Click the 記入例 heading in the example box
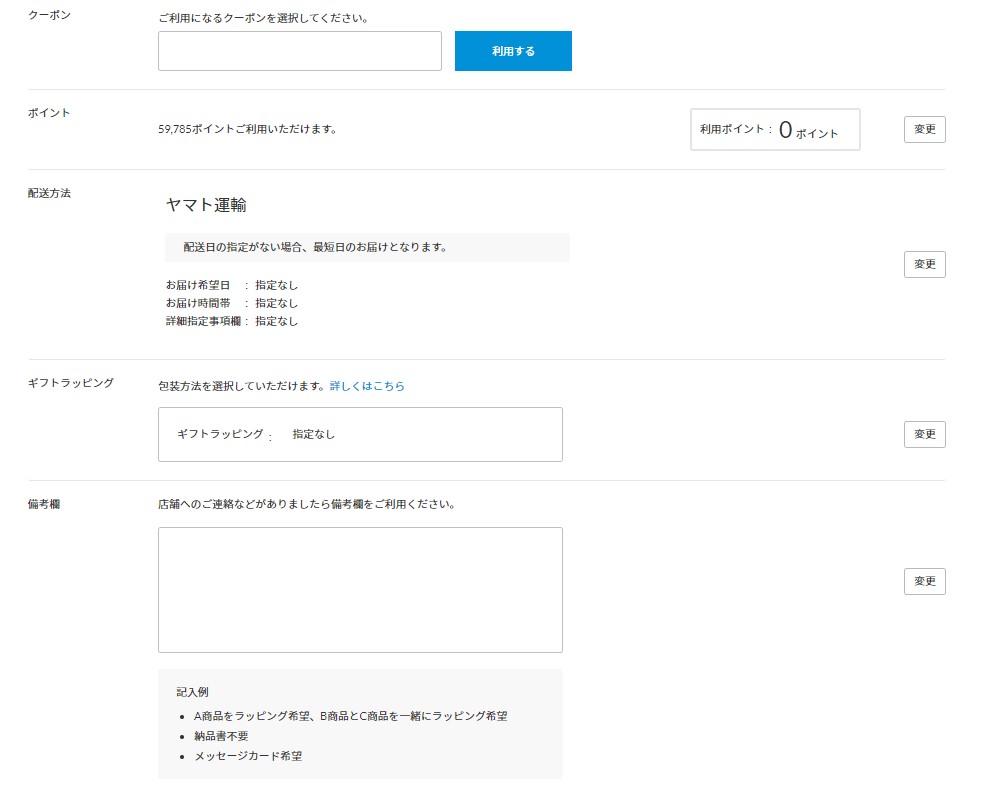This screenshot has height=788, width=982. pyautogui.click(x=192, y=692)
